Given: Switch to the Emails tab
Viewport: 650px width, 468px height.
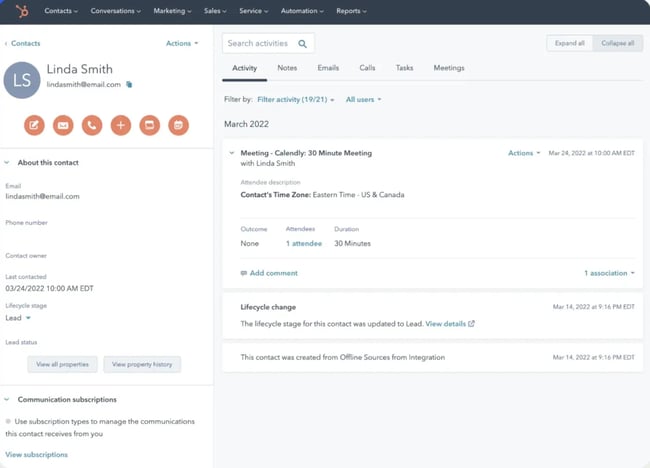Looking at the screenshot, I should tap(328, 68).
